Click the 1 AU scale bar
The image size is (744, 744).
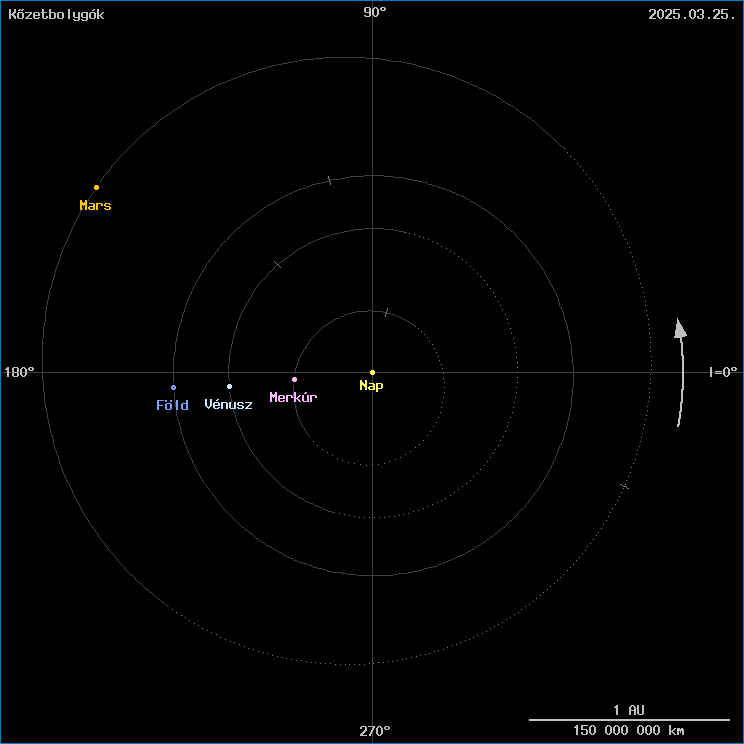click(x=629, y=719)
